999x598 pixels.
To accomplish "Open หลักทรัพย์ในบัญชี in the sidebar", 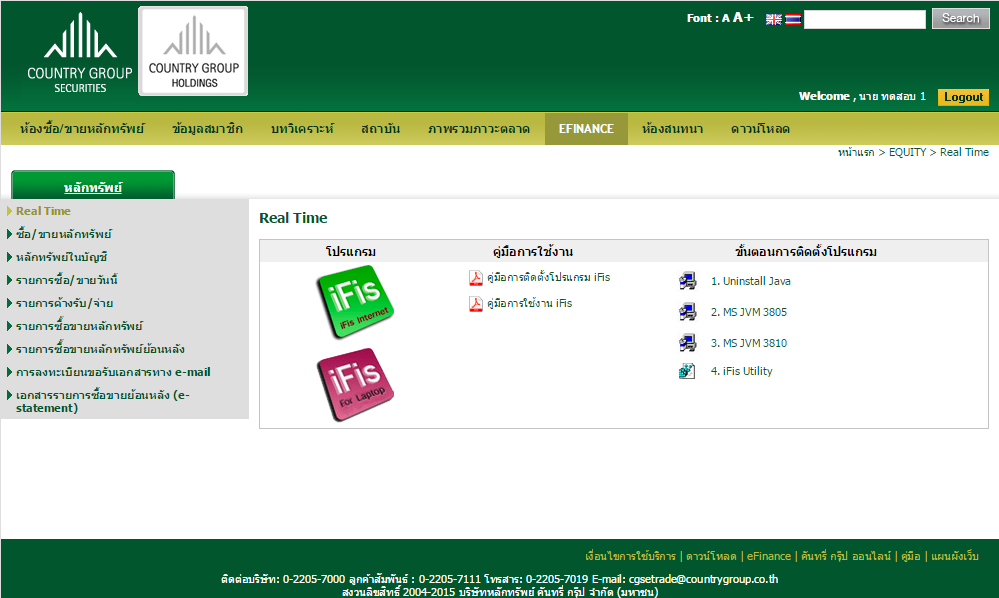I will (62, 257).
